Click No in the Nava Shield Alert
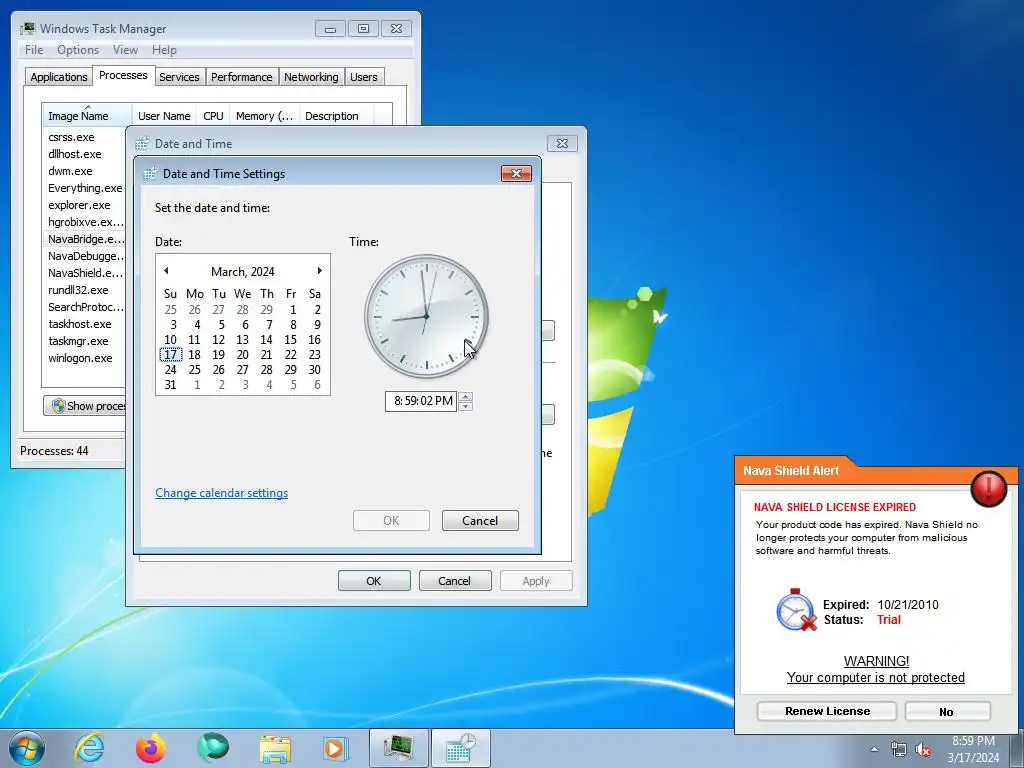 (947, 711)
